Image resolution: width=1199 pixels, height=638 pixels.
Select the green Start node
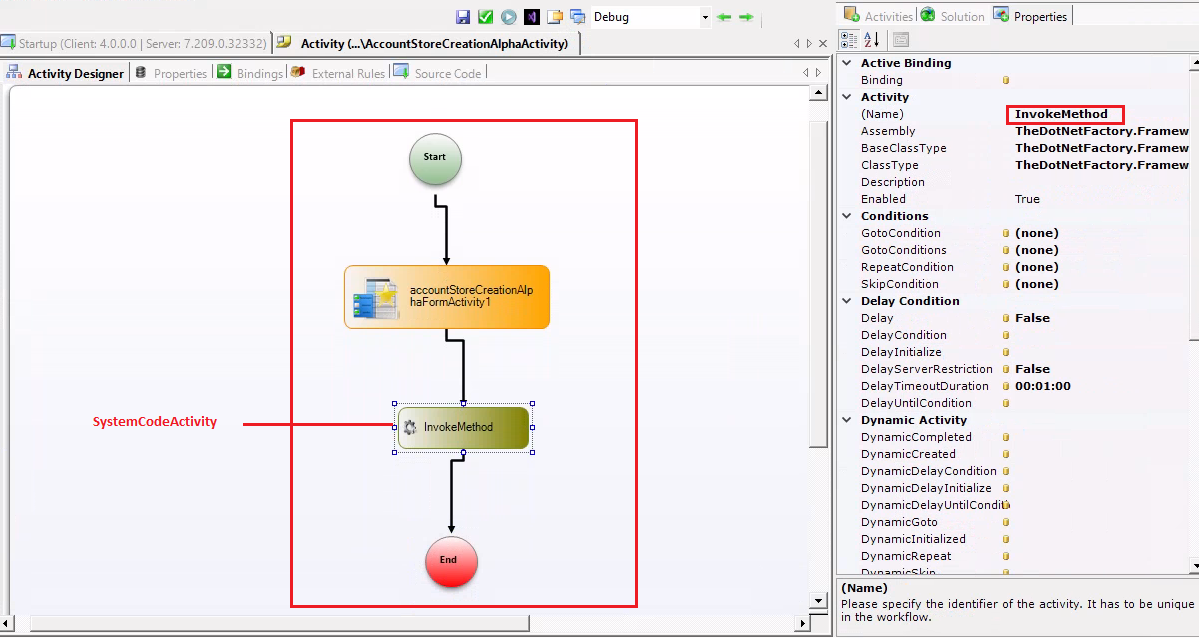coord(435,159)
